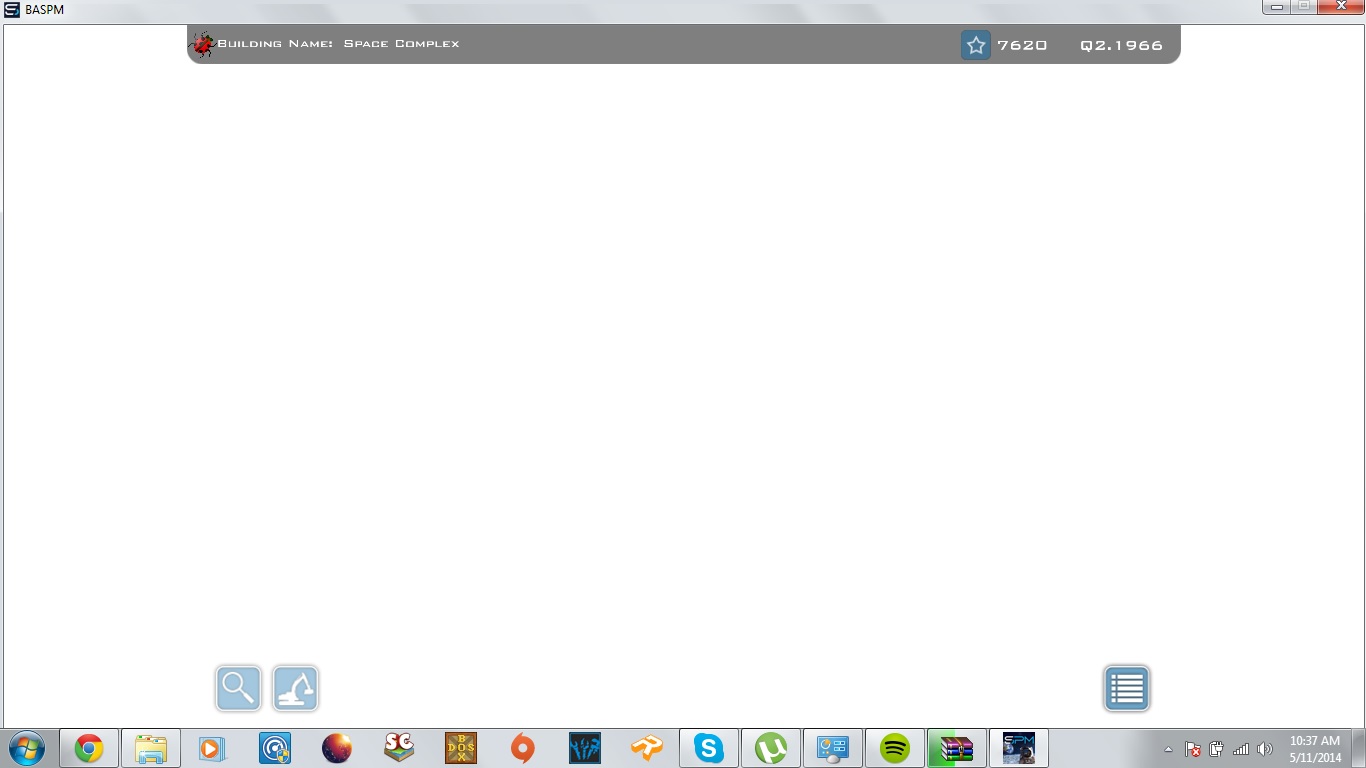Launch Spotify from the taskbar
The width and height of the screenshot is (1366, 768).
(x=894, y=747)
